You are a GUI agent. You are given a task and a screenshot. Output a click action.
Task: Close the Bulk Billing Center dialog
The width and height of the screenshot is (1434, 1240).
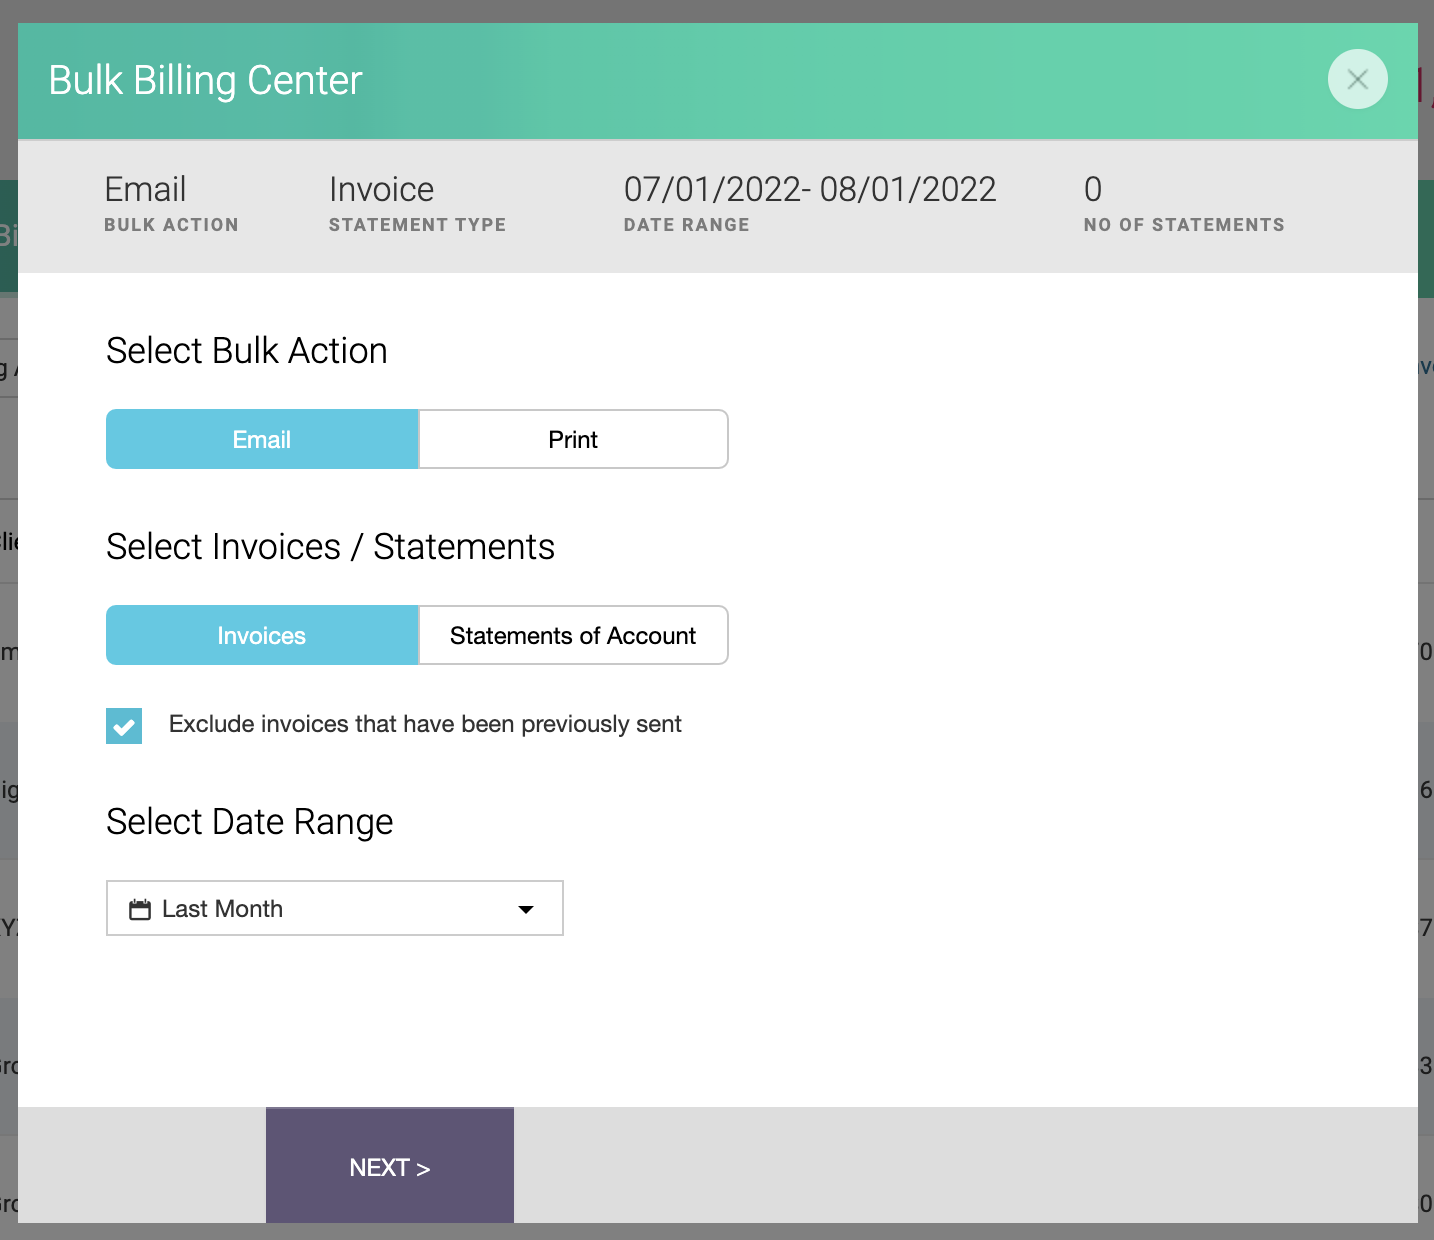pyautogui.click(x=1357, y=79)
